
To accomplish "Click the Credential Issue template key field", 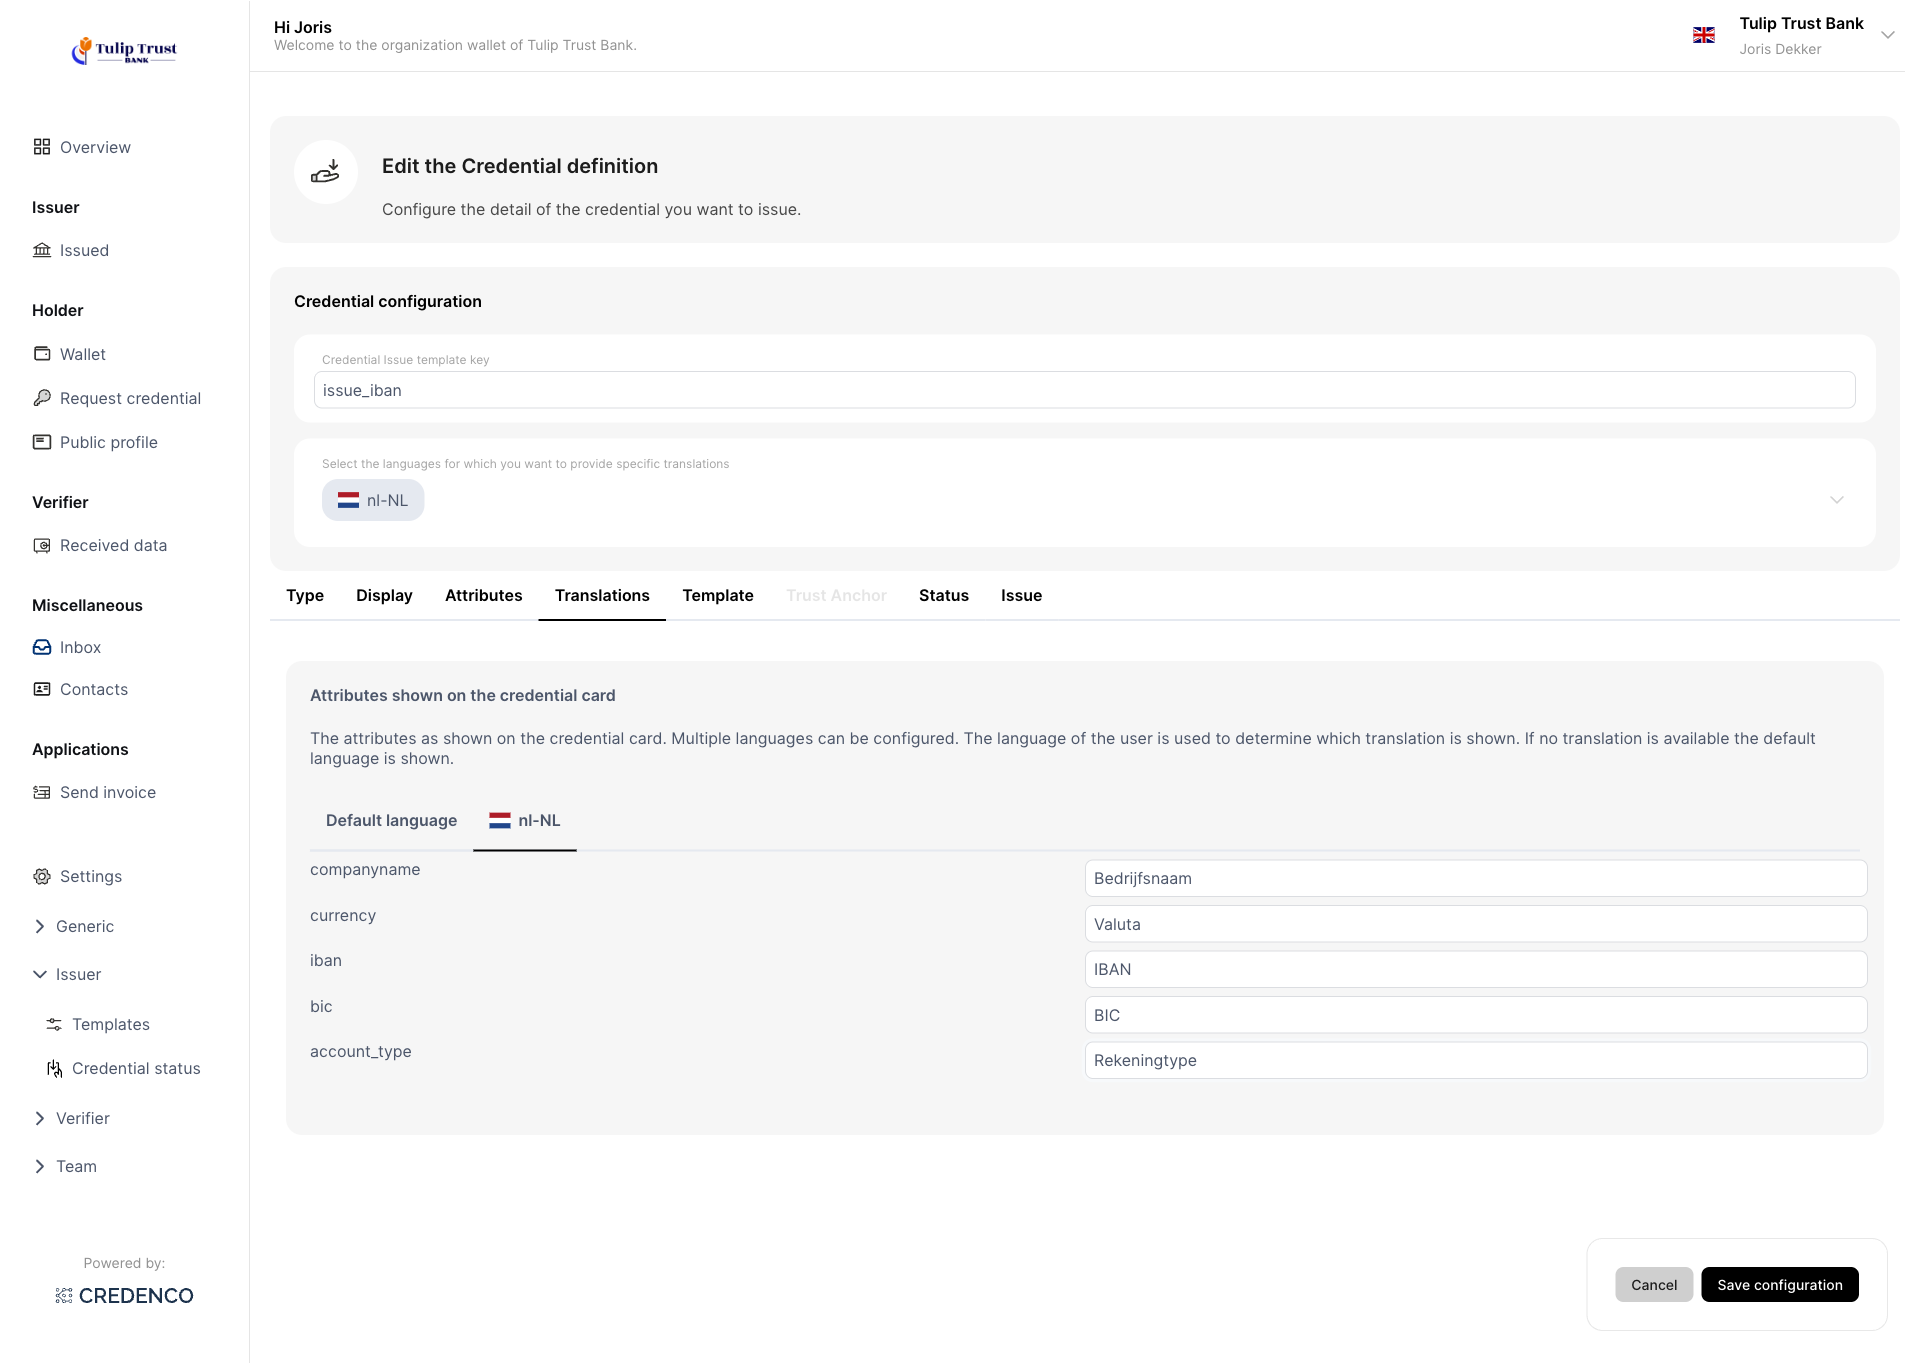I will [x=1084, y=390].
